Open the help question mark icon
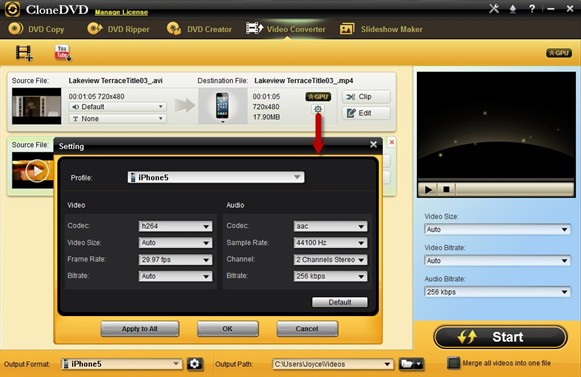This screenshot has width=581, height=377. coord(532,9)
